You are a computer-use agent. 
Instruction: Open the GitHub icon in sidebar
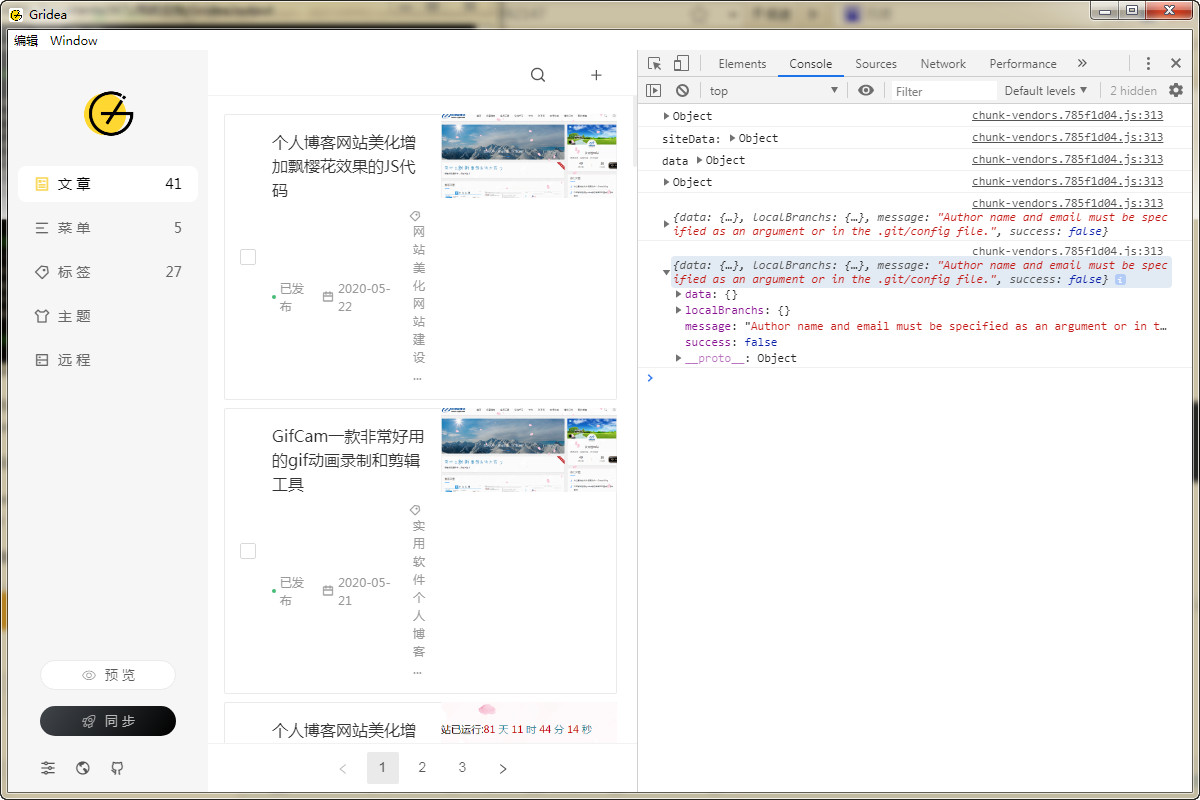coord(117,768)
